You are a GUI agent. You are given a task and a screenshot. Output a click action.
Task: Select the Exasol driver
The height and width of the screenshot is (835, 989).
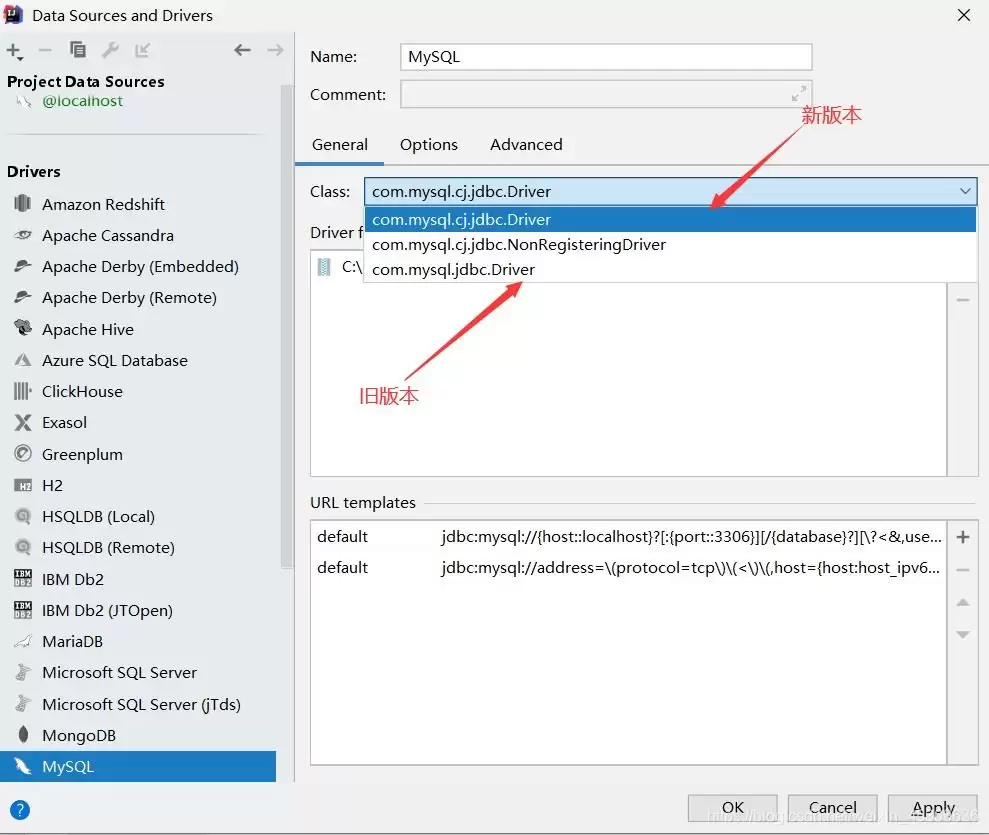pos(138,423)
